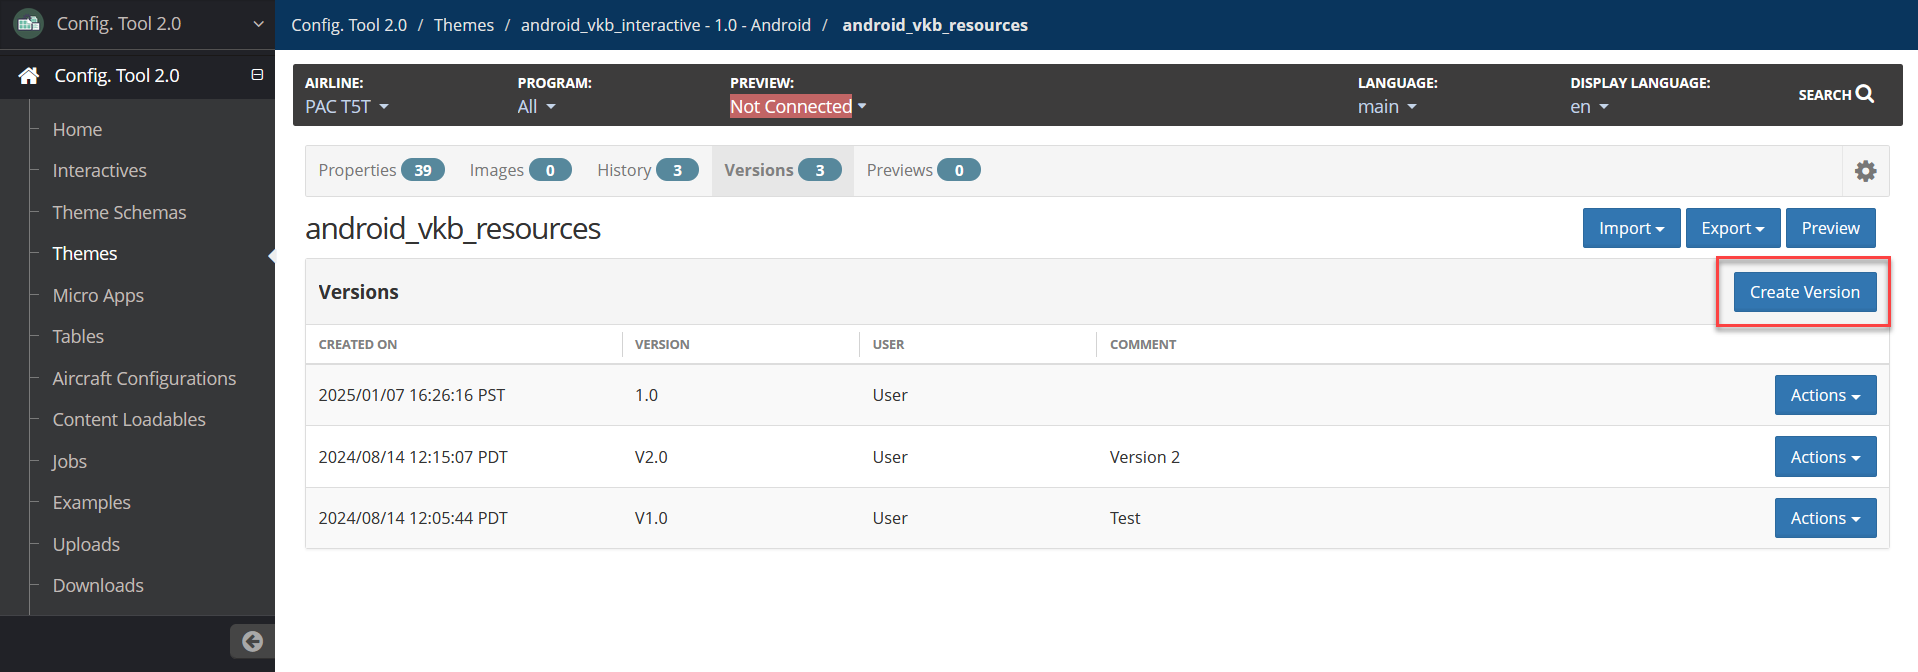1918x672 pixels.
Task: Open the Import dropdown button
Action: tap(1631, 228)
